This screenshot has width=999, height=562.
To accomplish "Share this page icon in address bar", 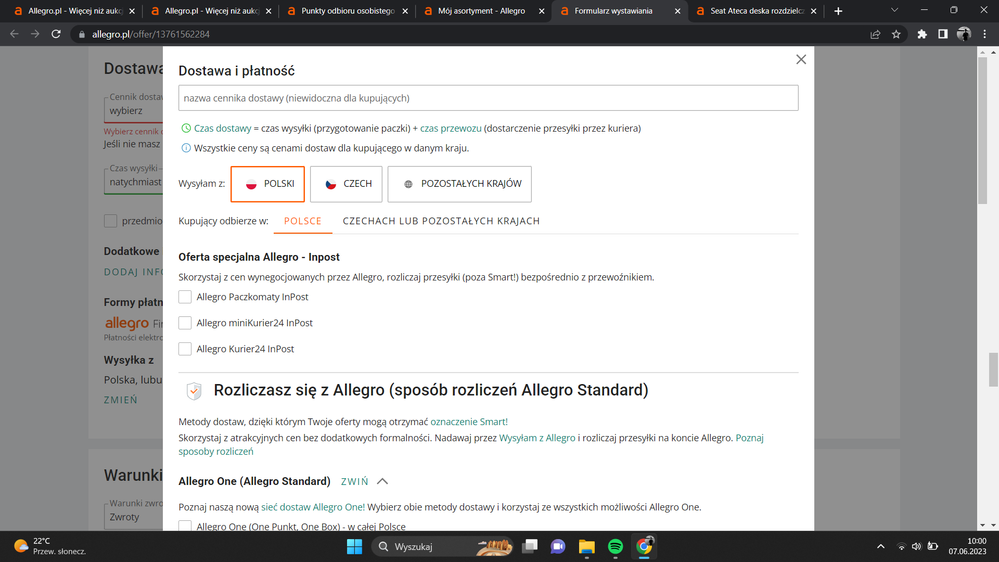I will (875, 34).
